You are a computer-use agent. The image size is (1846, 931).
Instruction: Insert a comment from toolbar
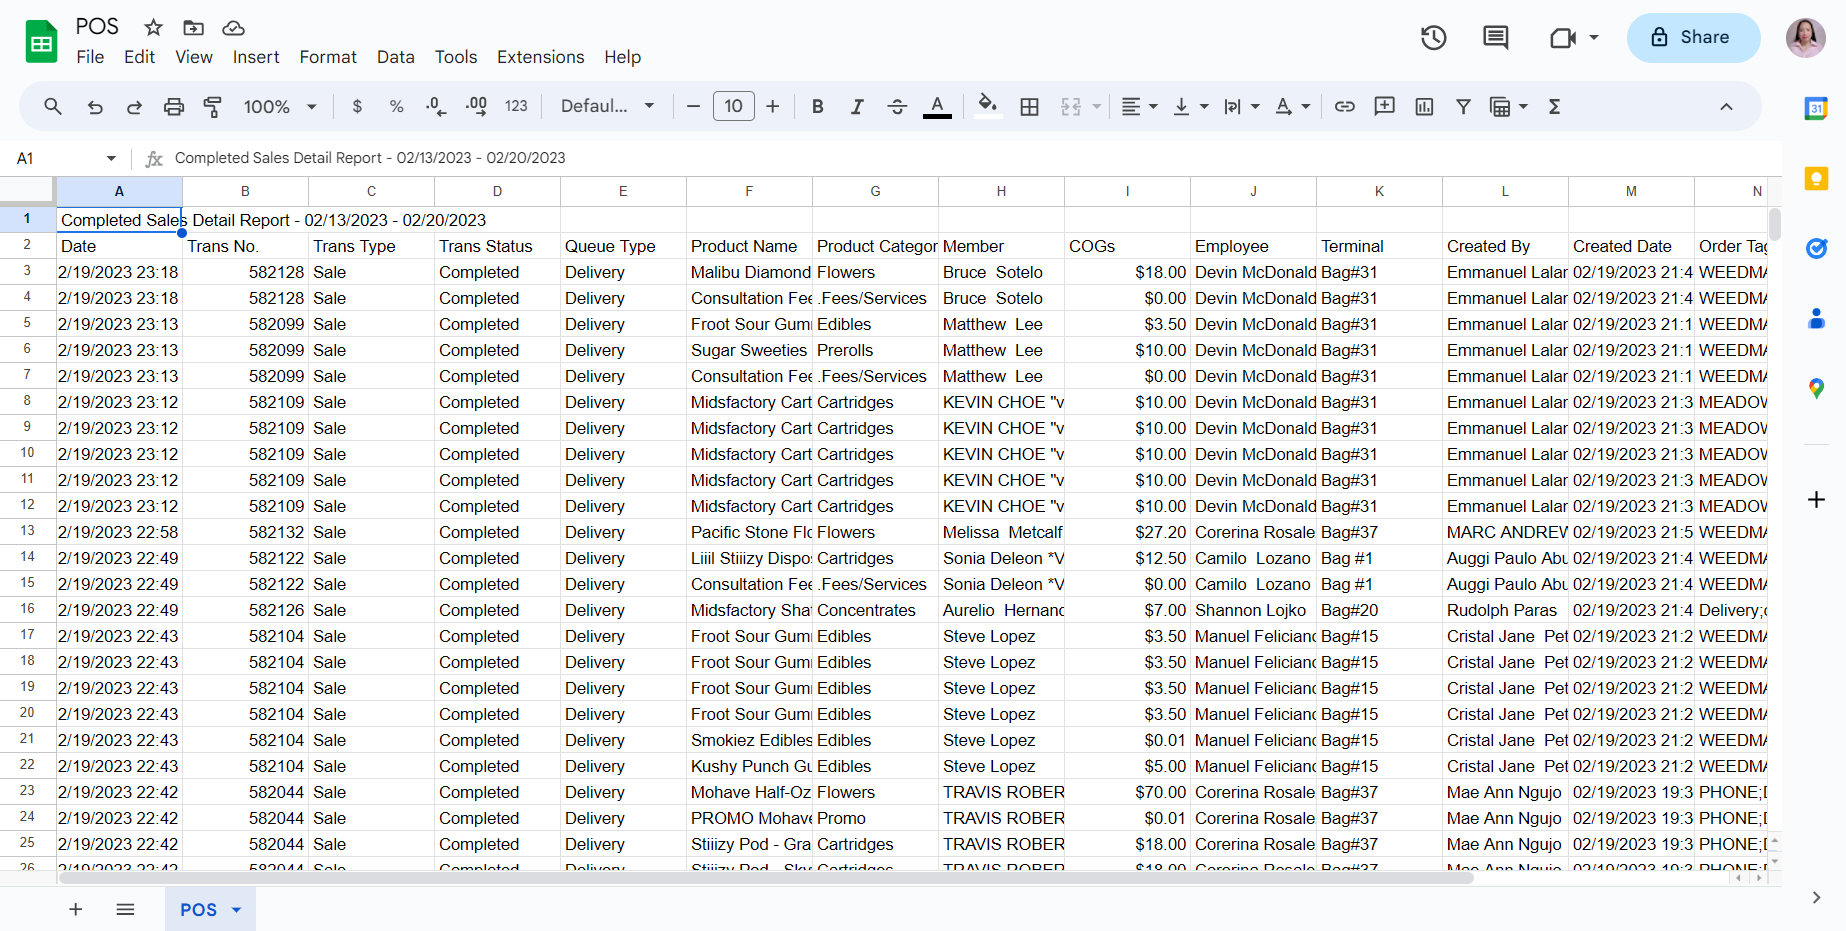[x=1385, y=106]
